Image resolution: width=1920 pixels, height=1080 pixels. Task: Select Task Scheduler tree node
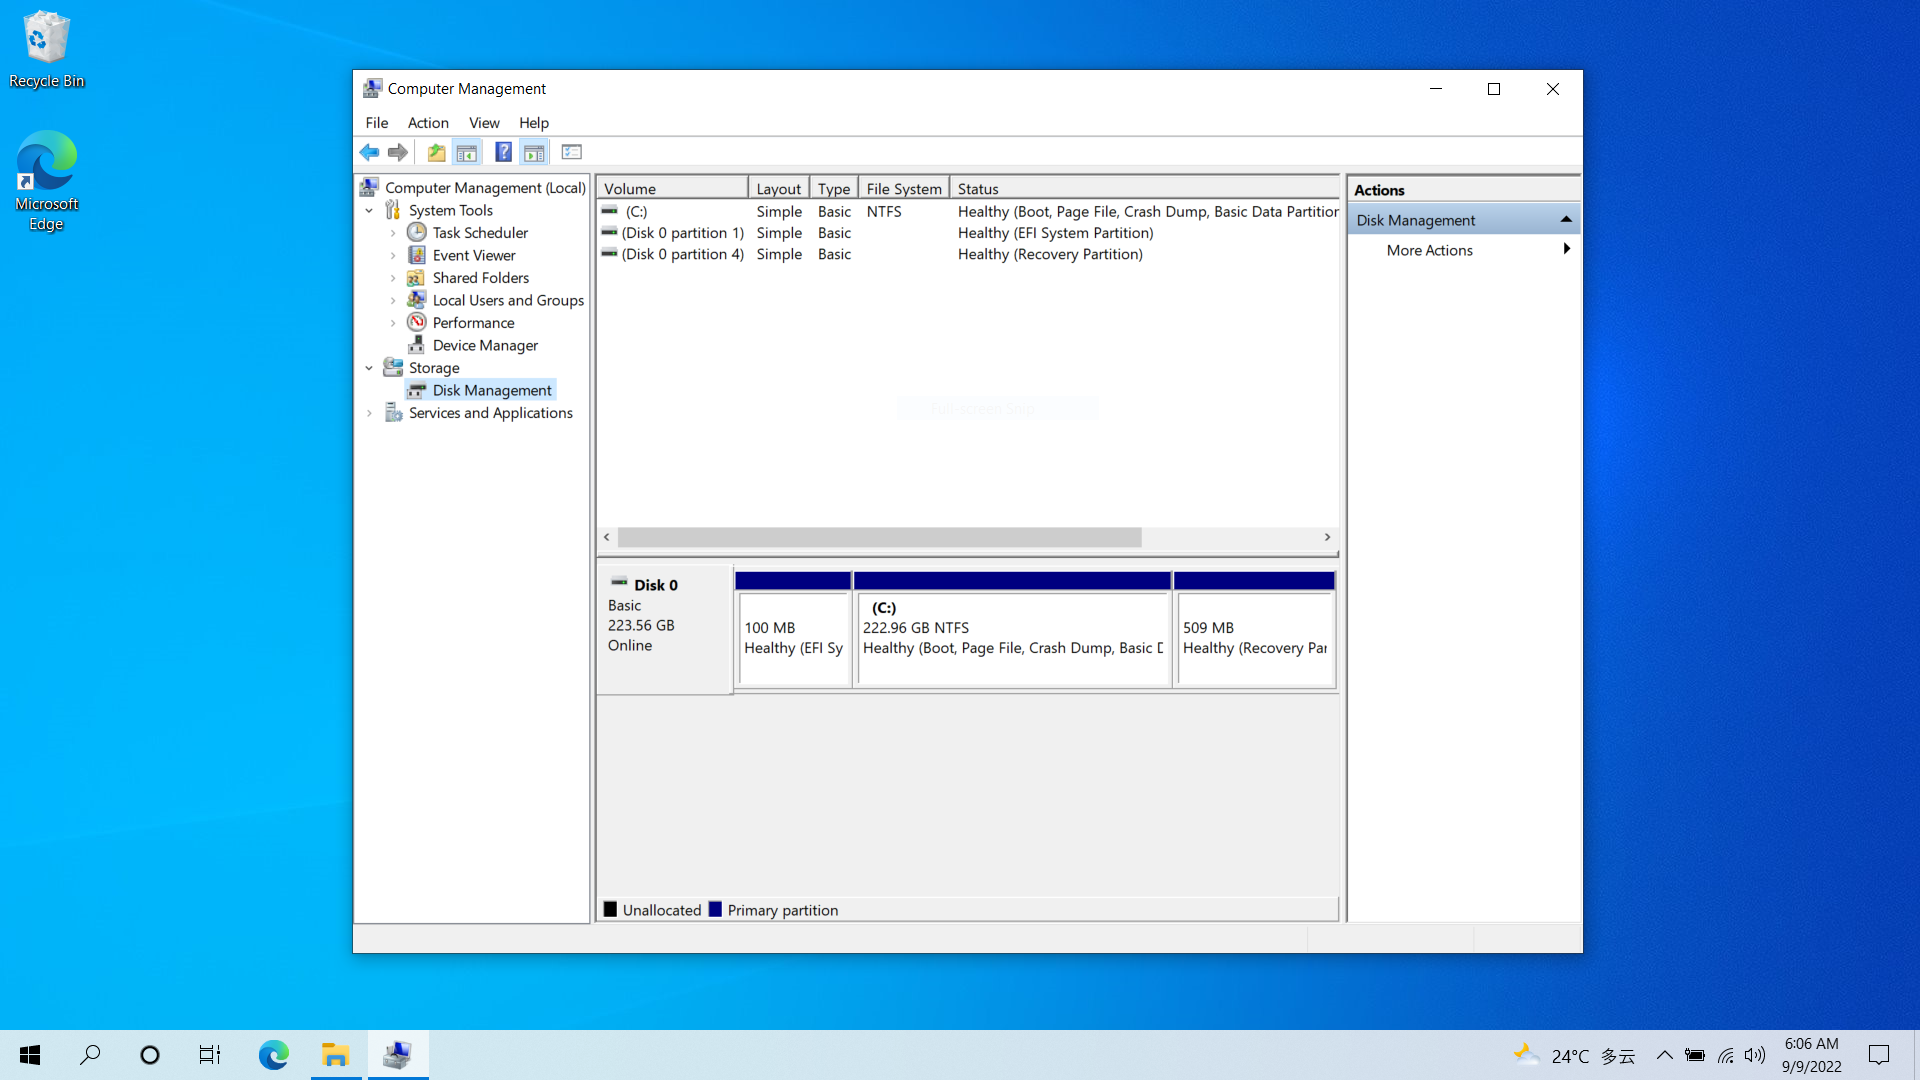[x=480, y=233]
